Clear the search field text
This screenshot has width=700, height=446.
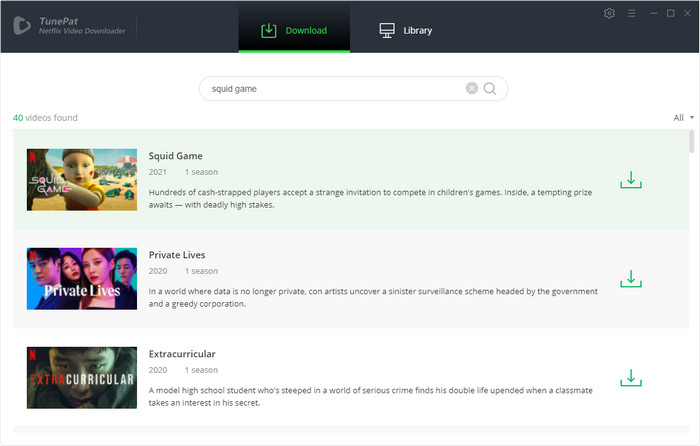[472, 88]
